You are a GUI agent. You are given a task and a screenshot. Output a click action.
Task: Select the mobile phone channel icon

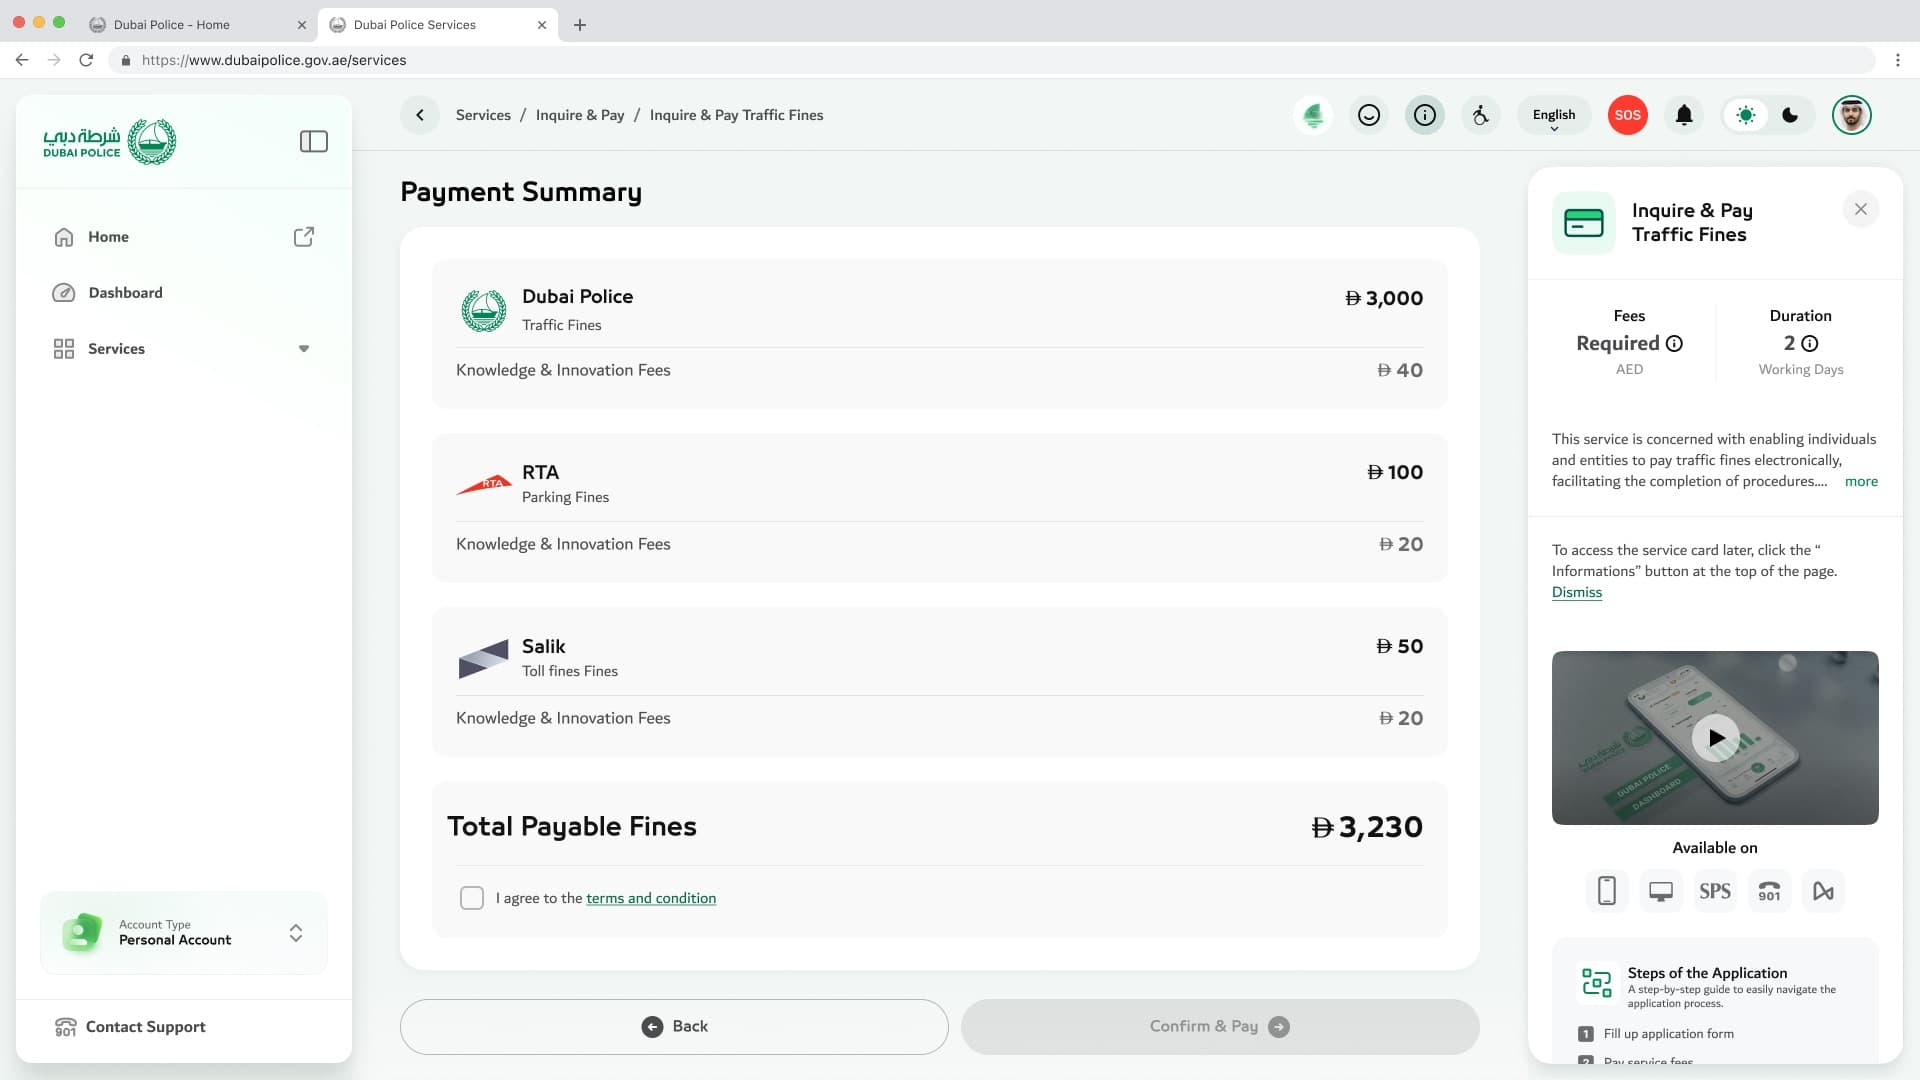pos(1607,891)
